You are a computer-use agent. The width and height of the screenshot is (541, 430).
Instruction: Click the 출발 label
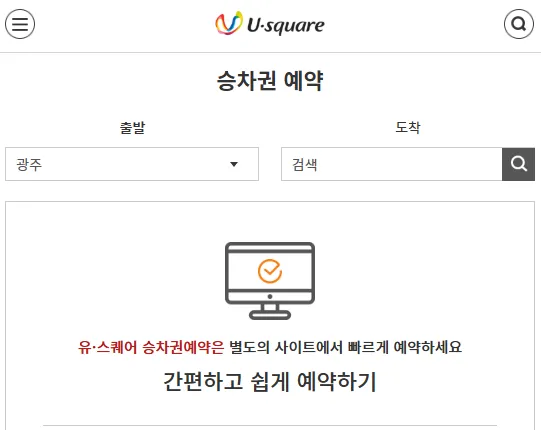click(132, 128)
